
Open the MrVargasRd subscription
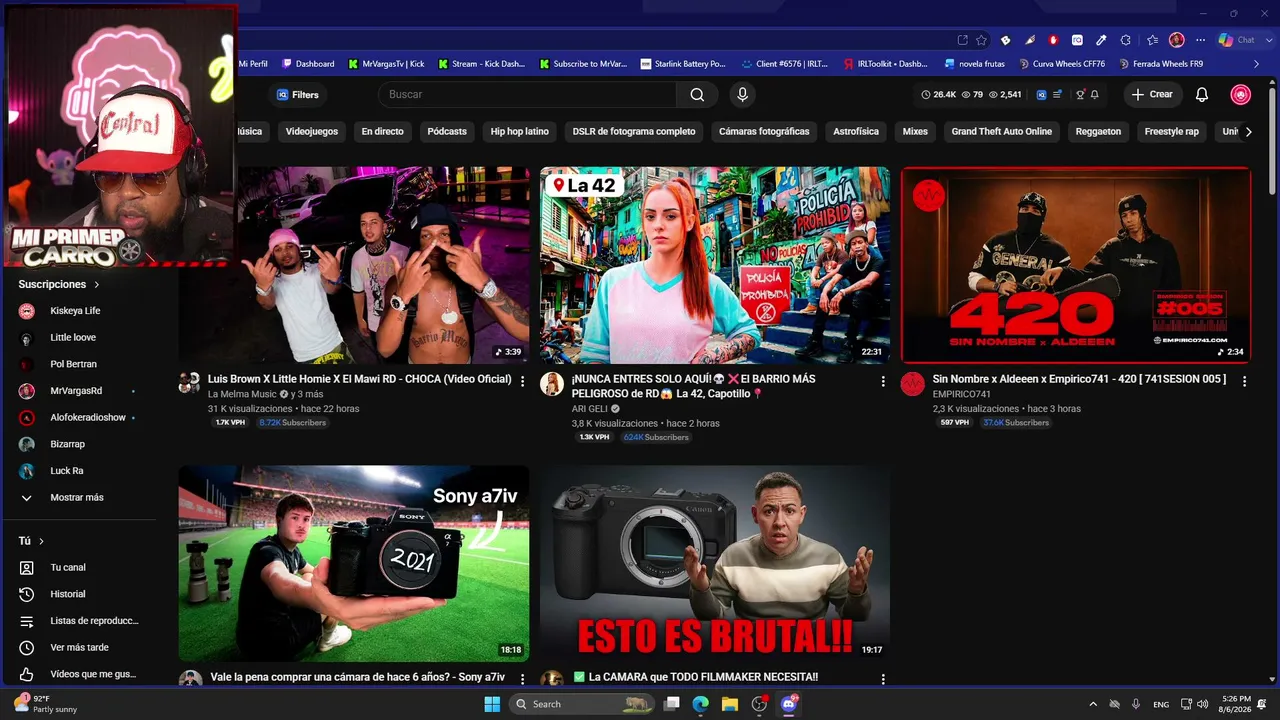(76, 391)
